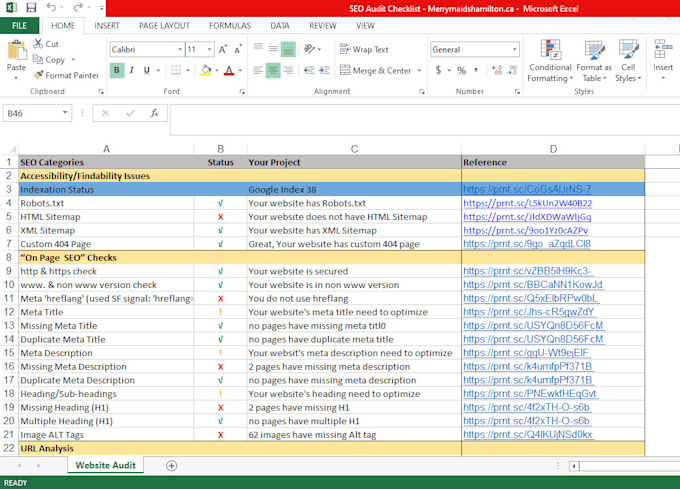The image size is (680, 489).
Task: Open the Calibri font name dropdown
Action: [180, 49]
